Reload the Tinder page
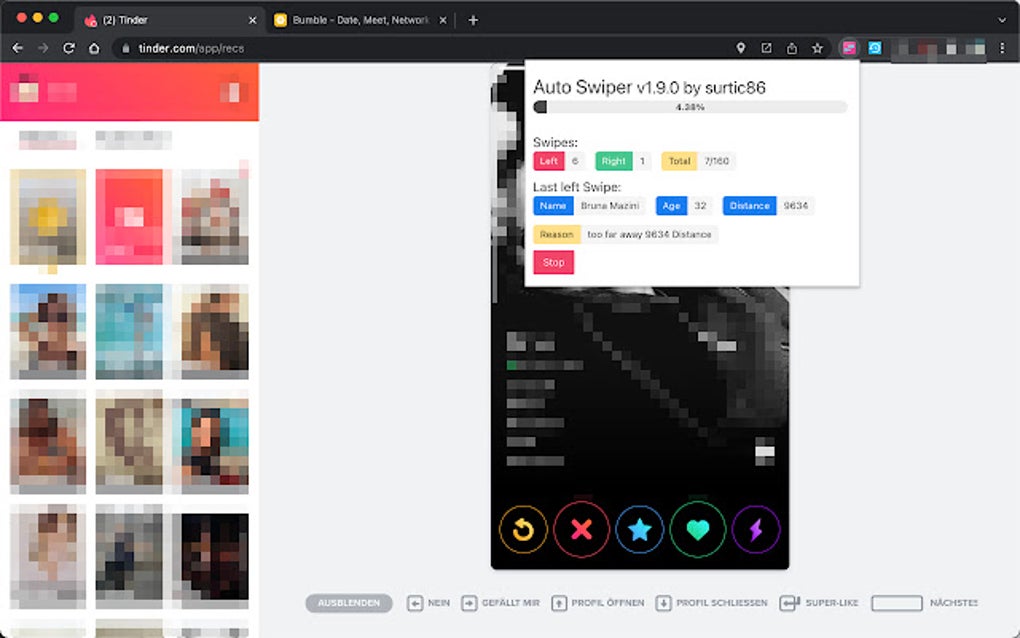The width and height of the screenshot is (1020, 638). tap(68, 47)
